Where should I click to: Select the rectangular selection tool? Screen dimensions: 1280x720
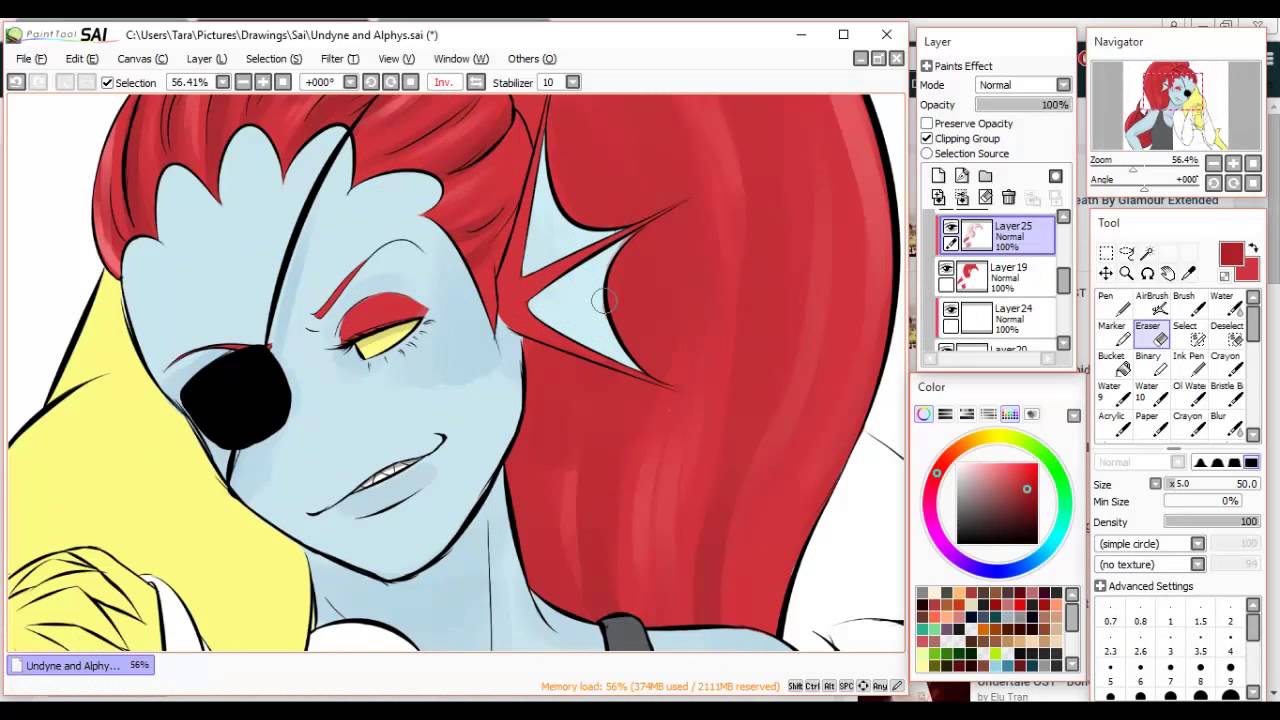coord(1106,253)
